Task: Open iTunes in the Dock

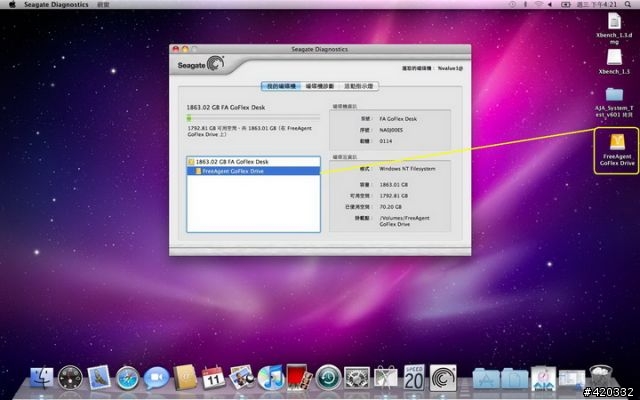Action: tap(271, 377)
